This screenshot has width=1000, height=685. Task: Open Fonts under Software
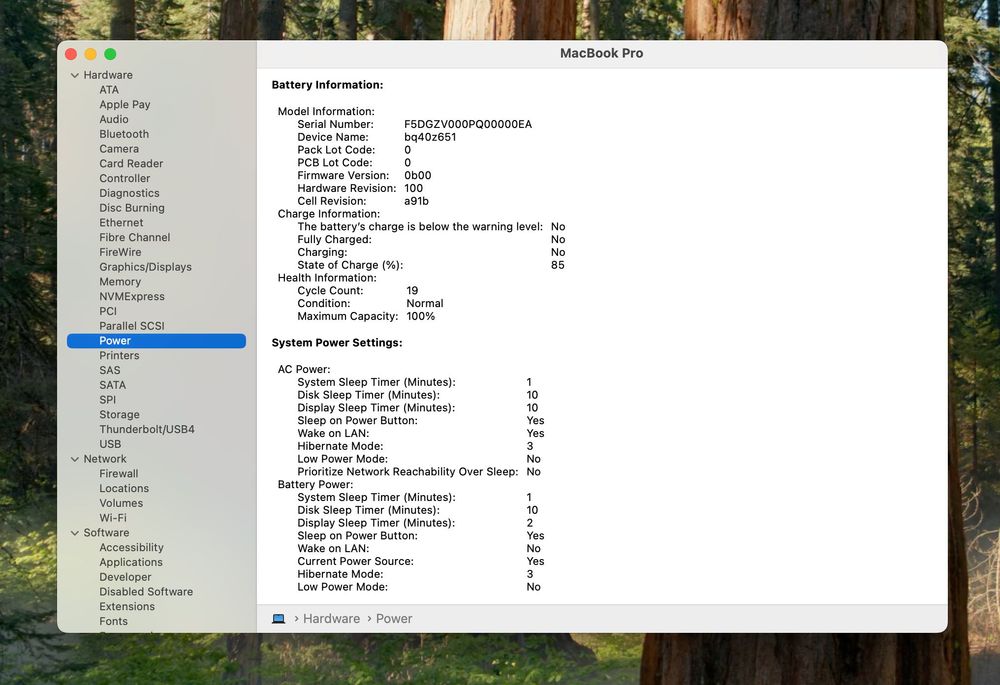click(113, 621)
